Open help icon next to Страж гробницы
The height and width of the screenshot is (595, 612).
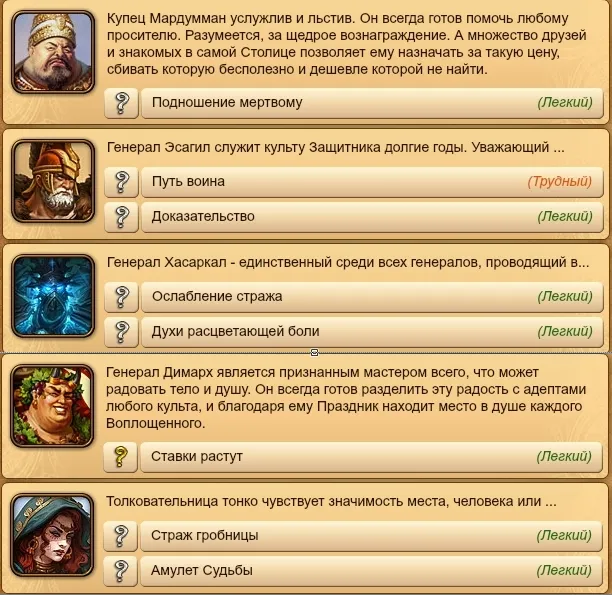pyautogui.click(x=121, y=536)
